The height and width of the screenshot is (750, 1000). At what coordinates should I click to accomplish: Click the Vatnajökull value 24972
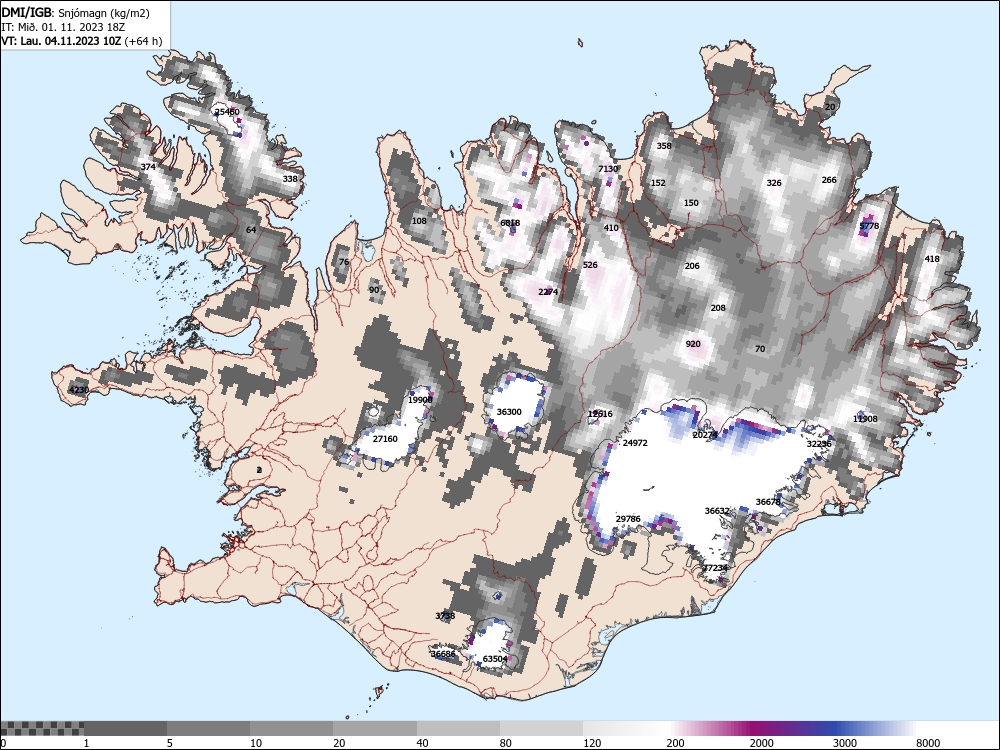tap(635, 443)
